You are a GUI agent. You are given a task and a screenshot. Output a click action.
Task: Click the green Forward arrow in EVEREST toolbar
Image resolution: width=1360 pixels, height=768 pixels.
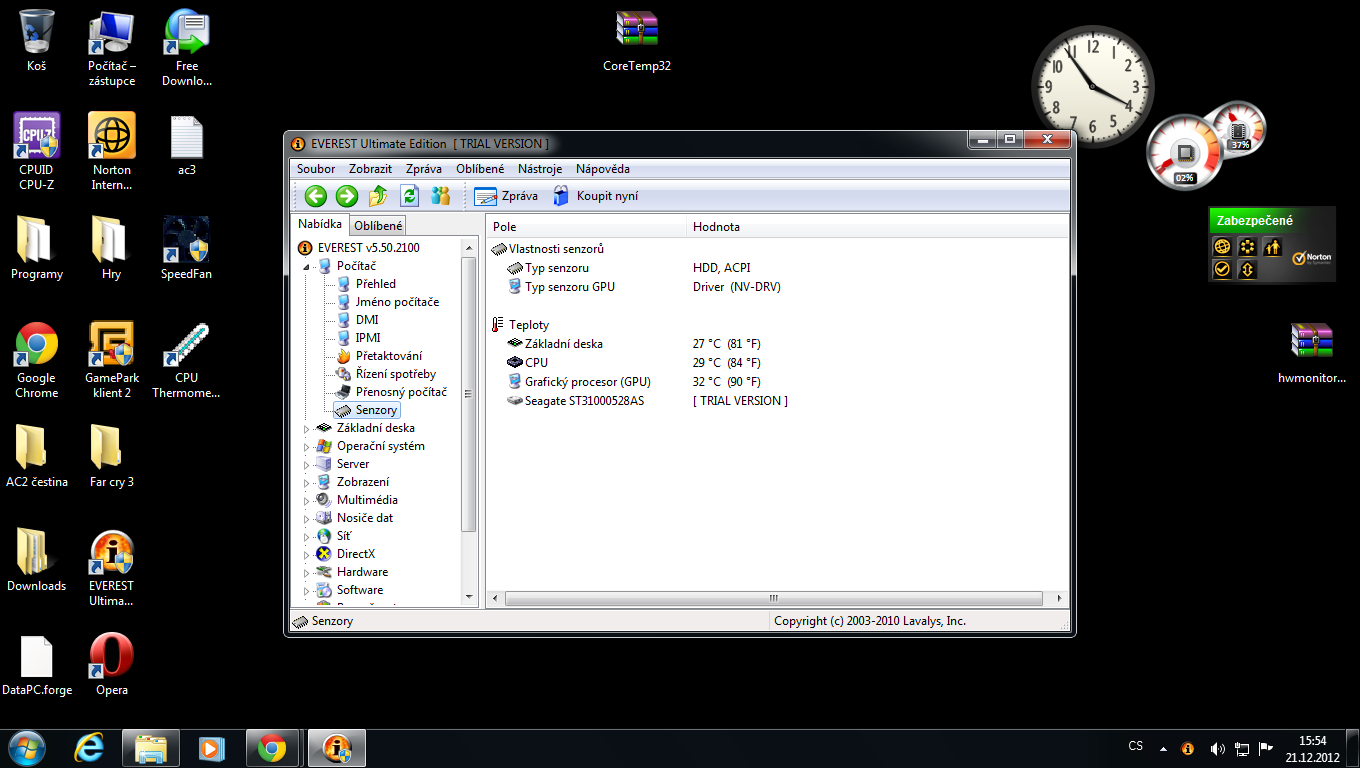tap(347, 196)
